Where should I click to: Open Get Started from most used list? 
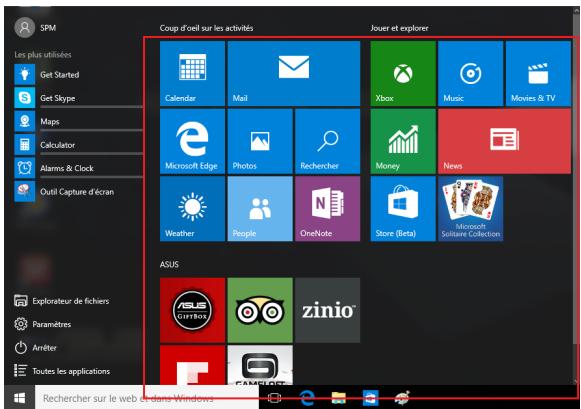click(x=78, y=74)
